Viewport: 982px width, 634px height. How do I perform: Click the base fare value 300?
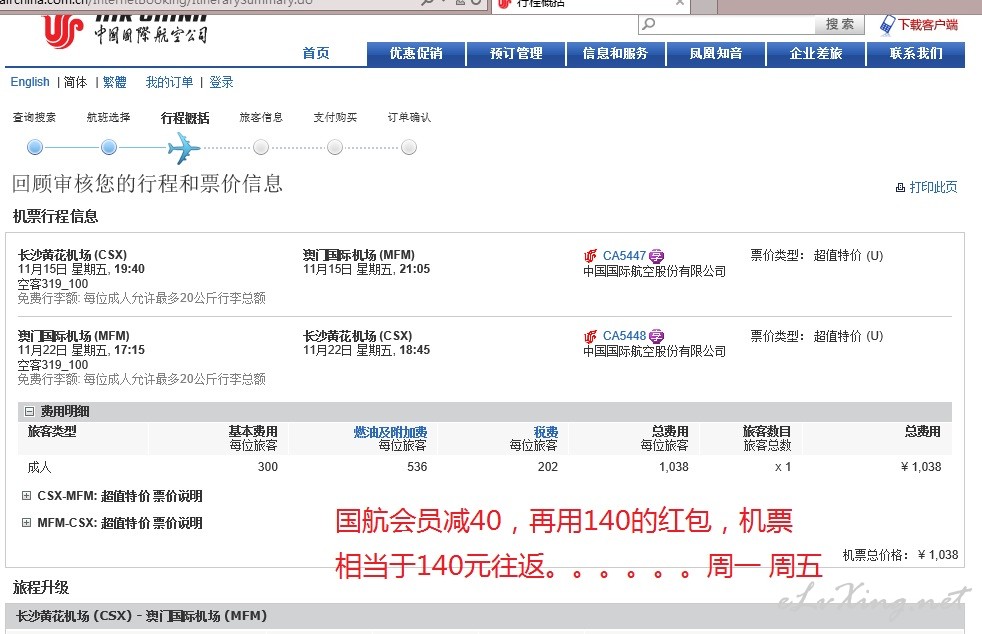pyautogui.click(x=267, y=467)
